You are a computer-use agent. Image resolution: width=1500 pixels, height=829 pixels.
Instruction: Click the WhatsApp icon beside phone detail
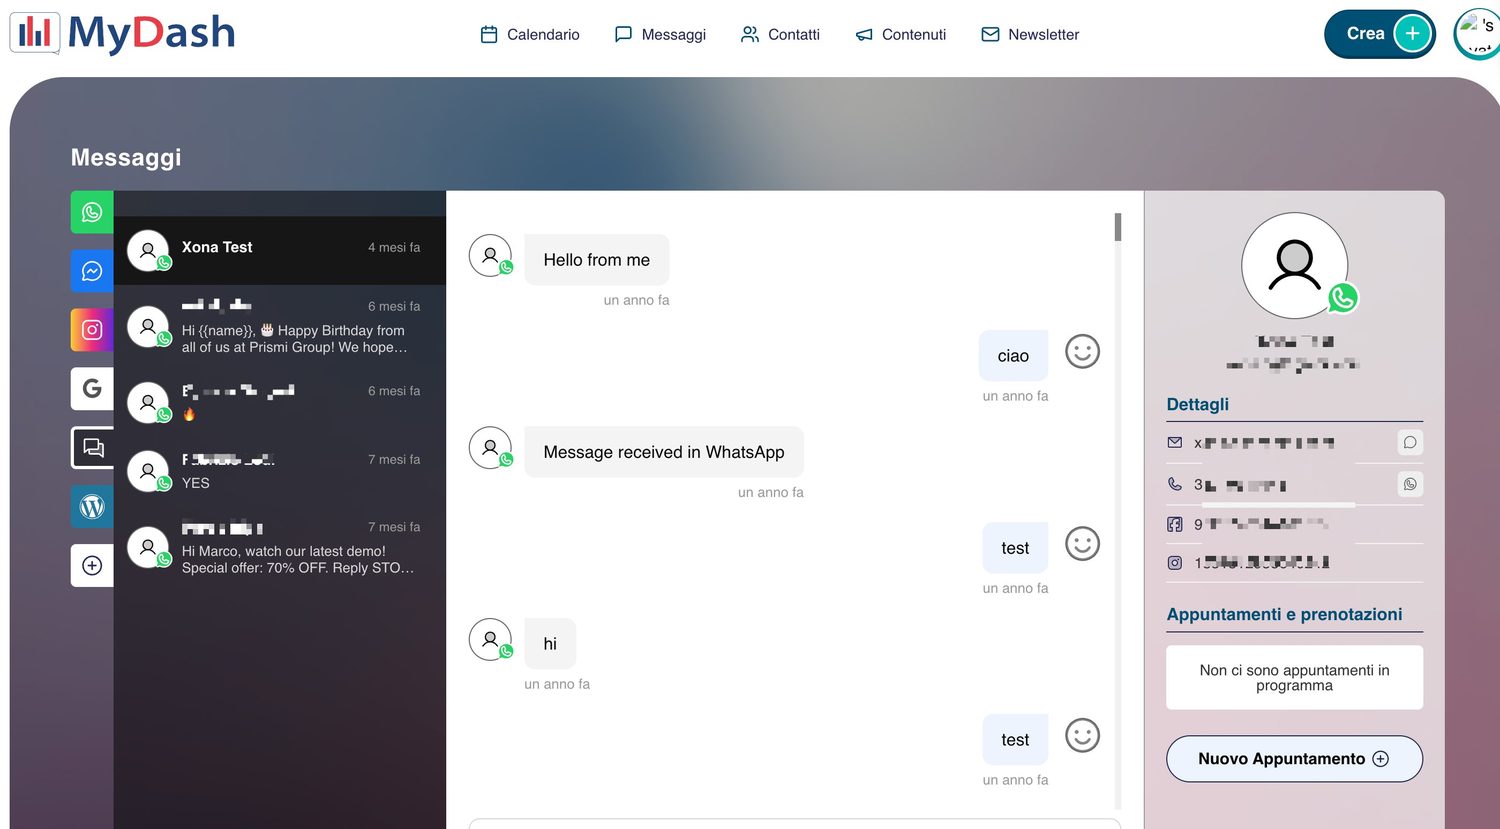coord(1410,484)
